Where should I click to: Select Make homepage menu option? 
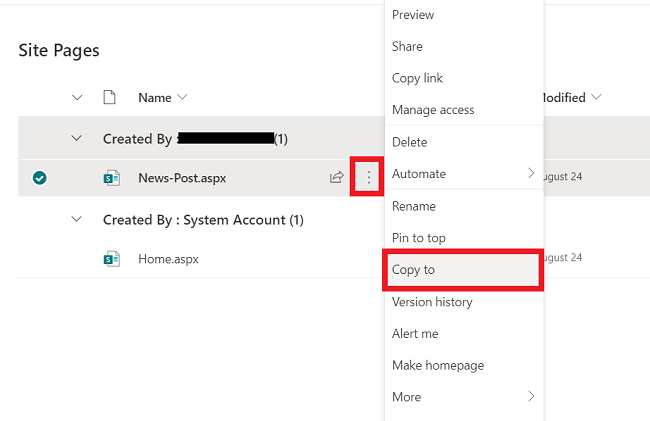pyautogui.click(x=438, y=366)
